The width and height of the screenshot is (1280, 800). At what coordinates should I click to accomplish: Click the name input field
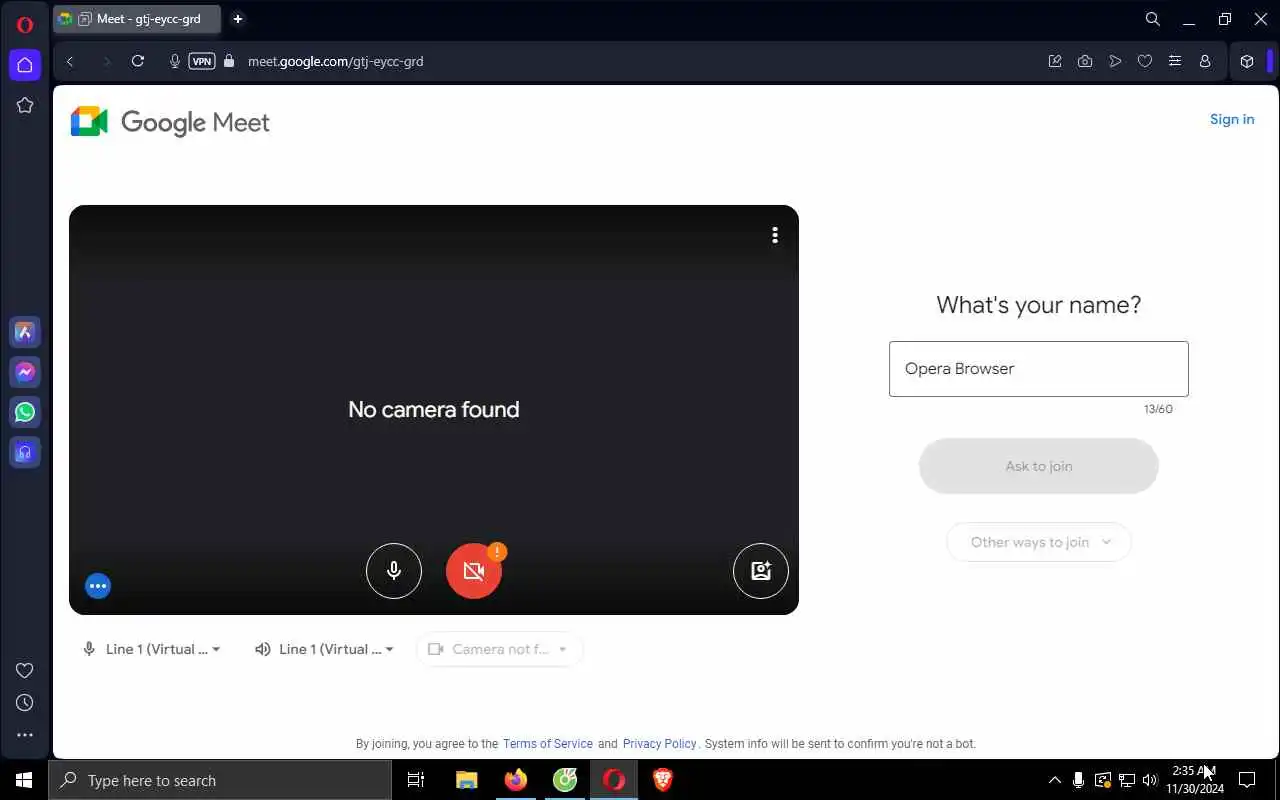point(1039,369)
